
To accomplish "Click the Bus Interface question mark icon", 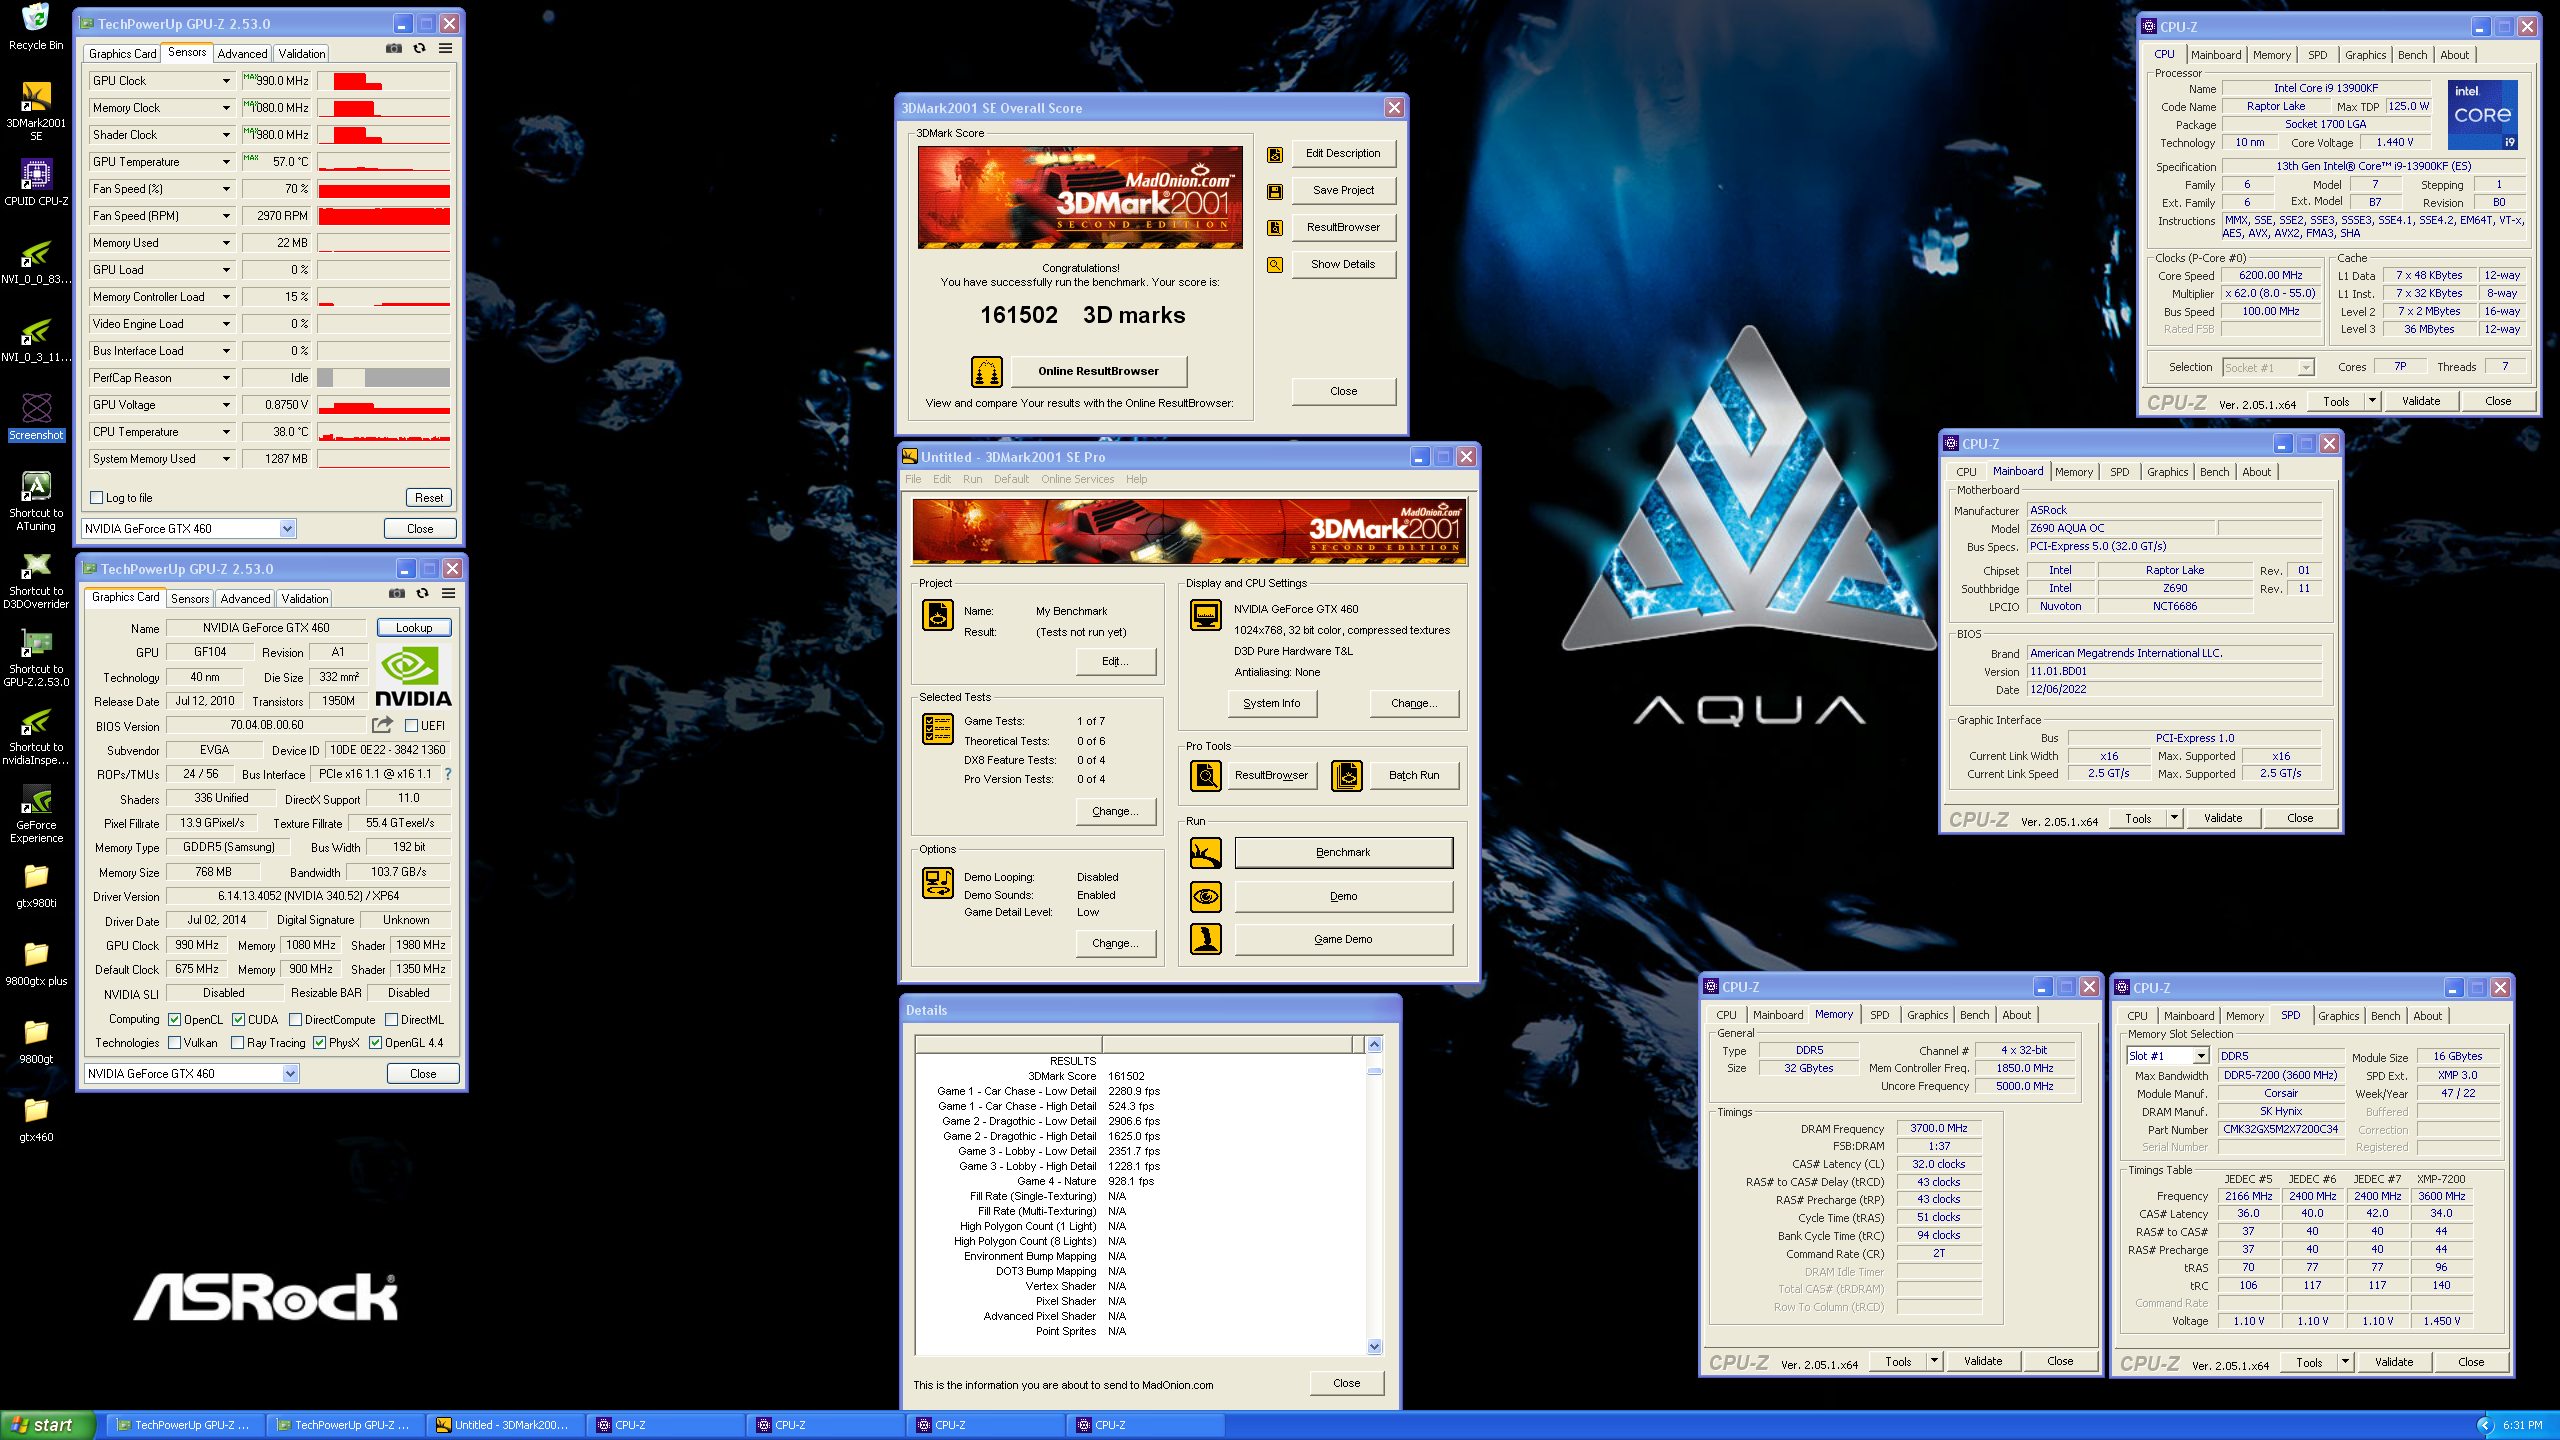I will (x=448, y=774).
